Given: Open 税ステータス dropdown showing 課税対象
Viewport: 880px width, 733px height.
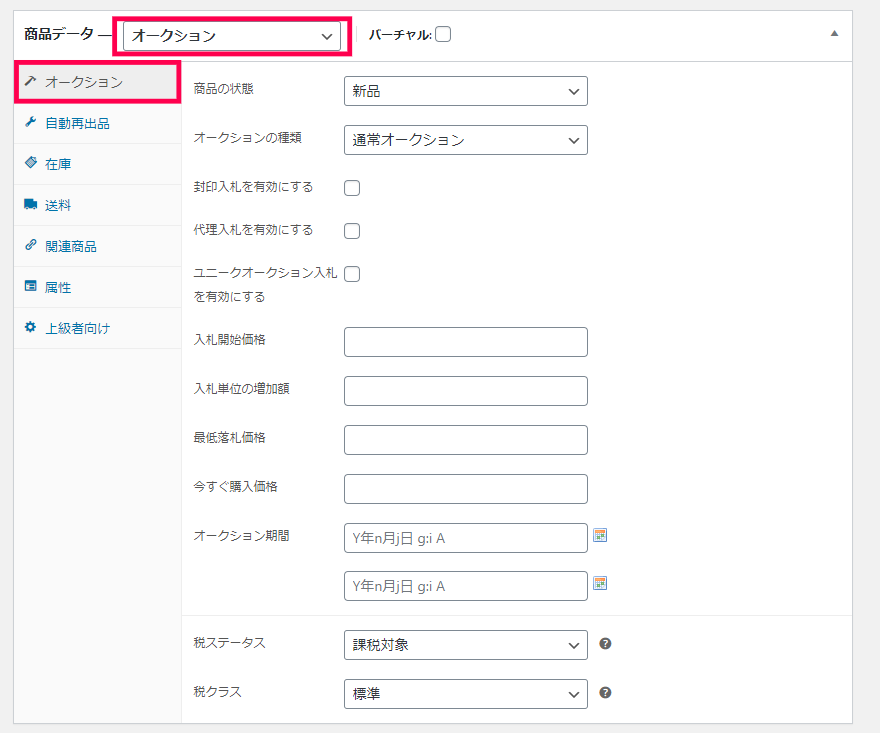Looking at the screenshot, I should point(466,645).
